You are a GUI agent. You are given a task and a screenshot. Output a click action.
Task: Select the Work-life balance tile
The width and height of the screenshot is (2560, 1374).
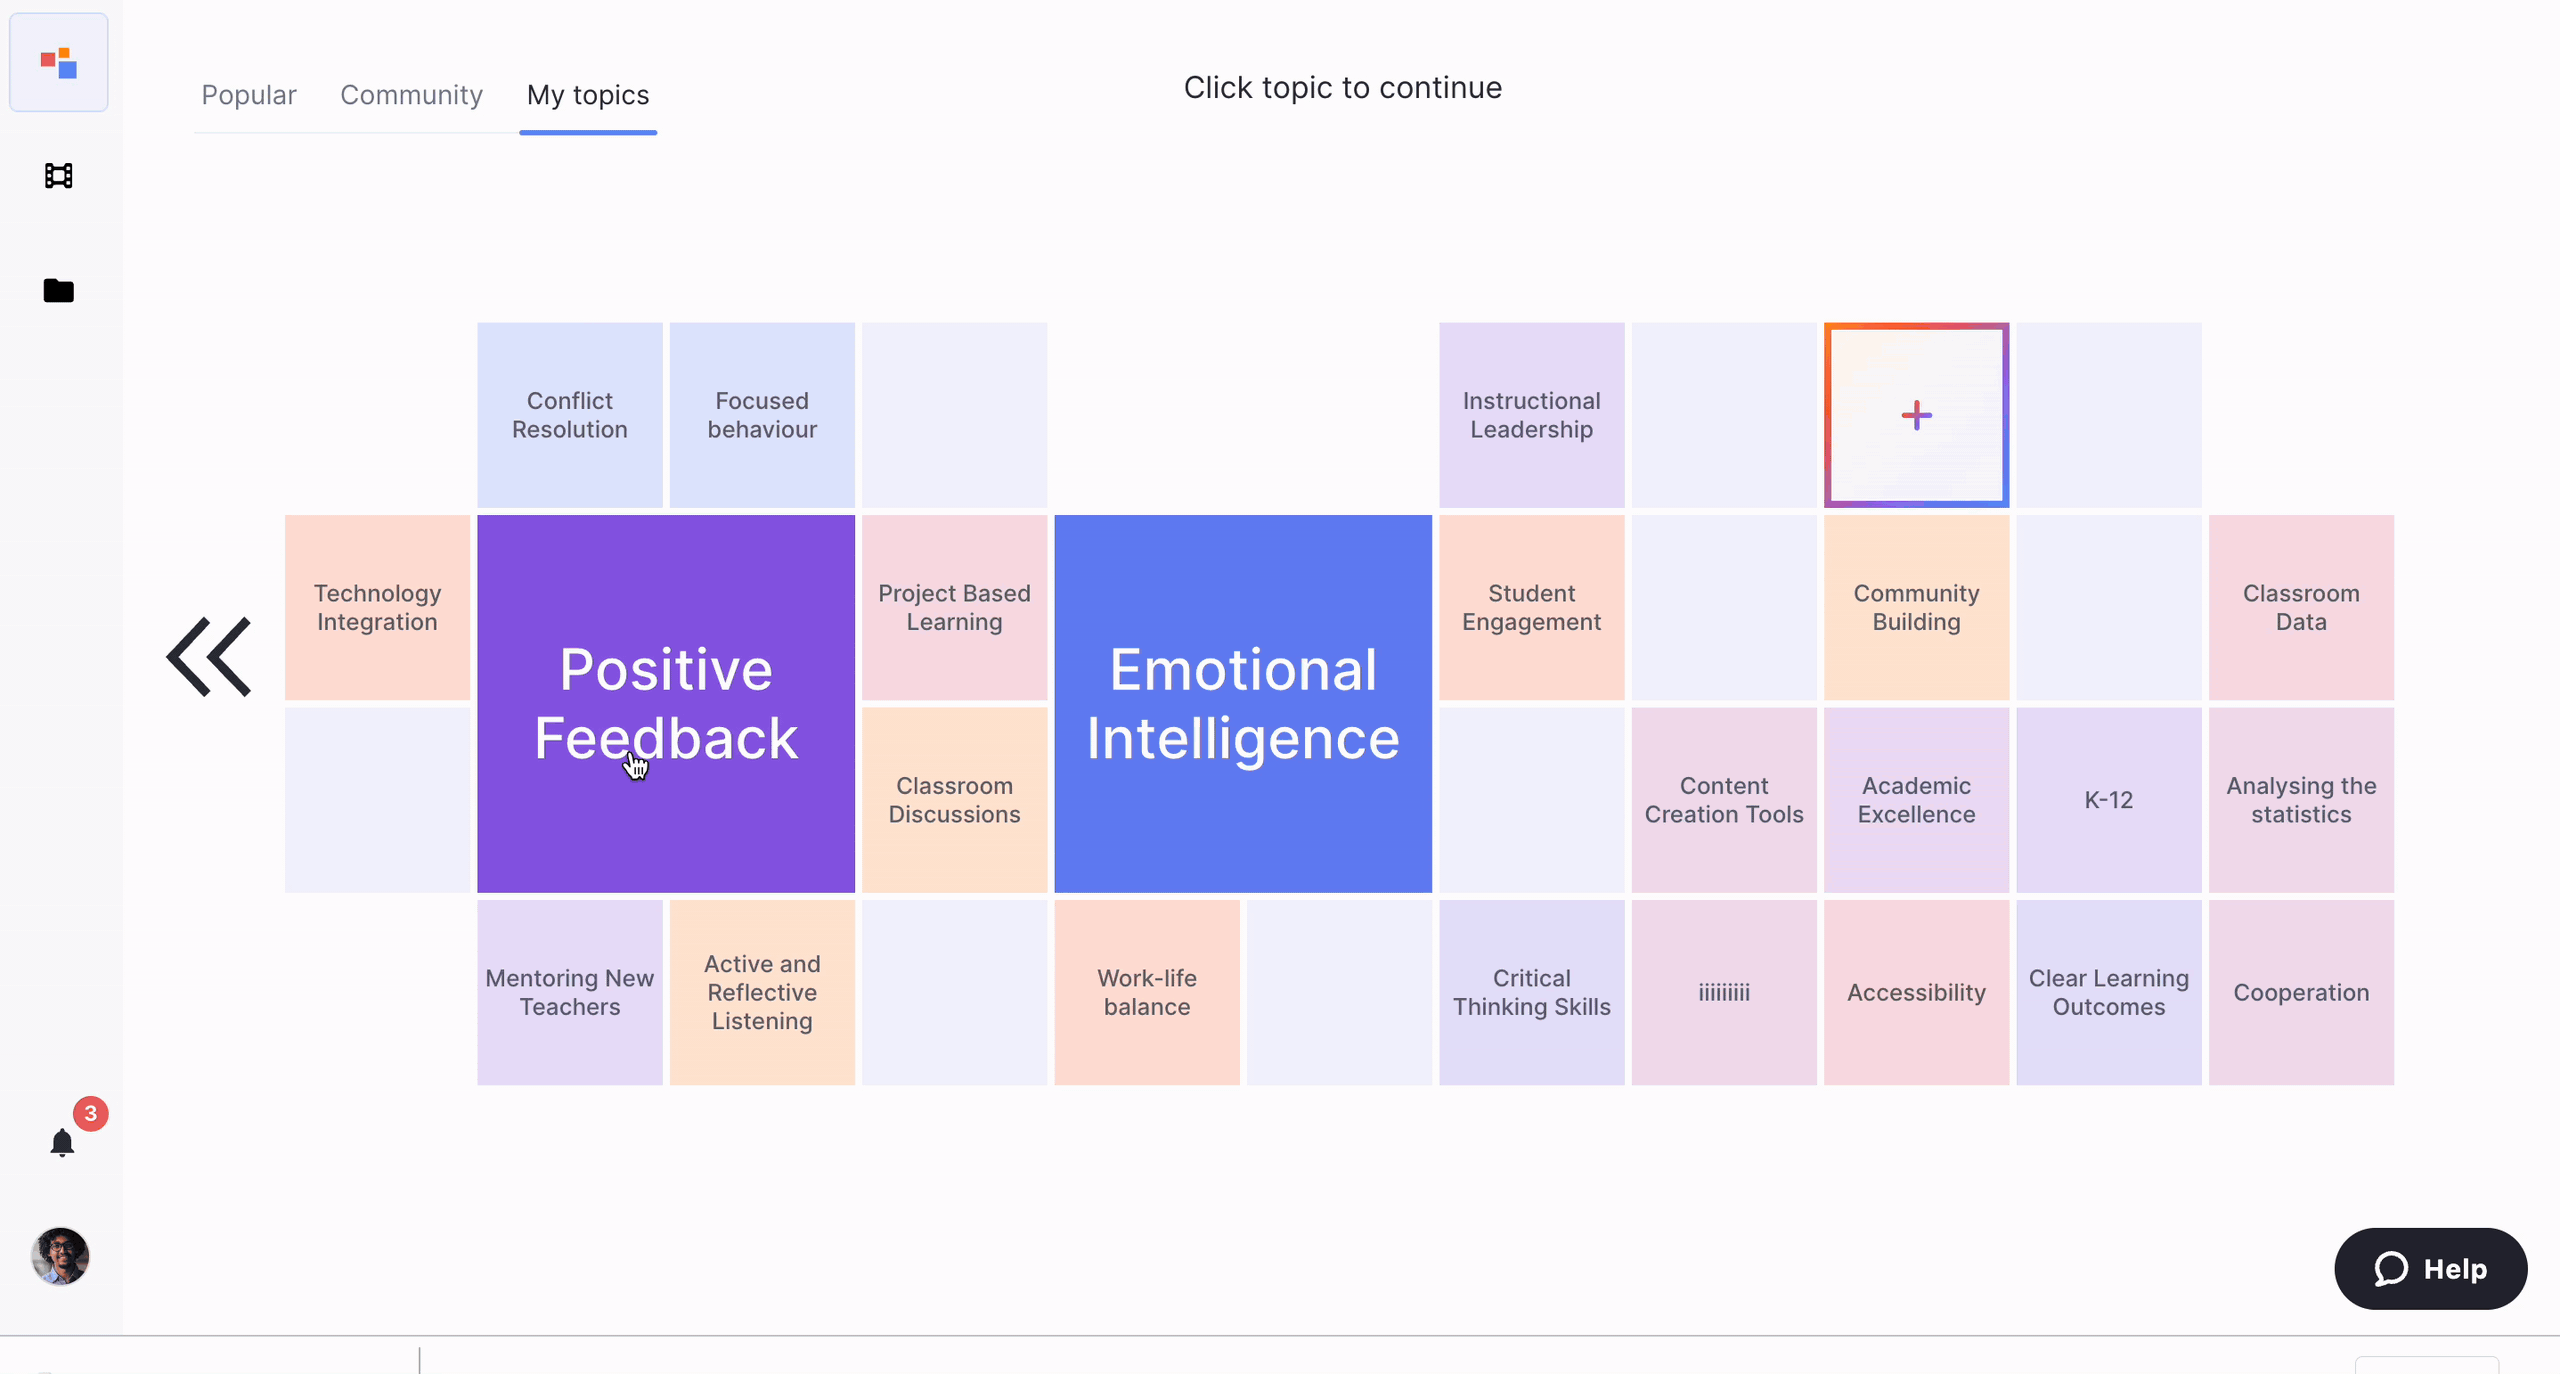pyautogui.click(x=1147, y=992)
